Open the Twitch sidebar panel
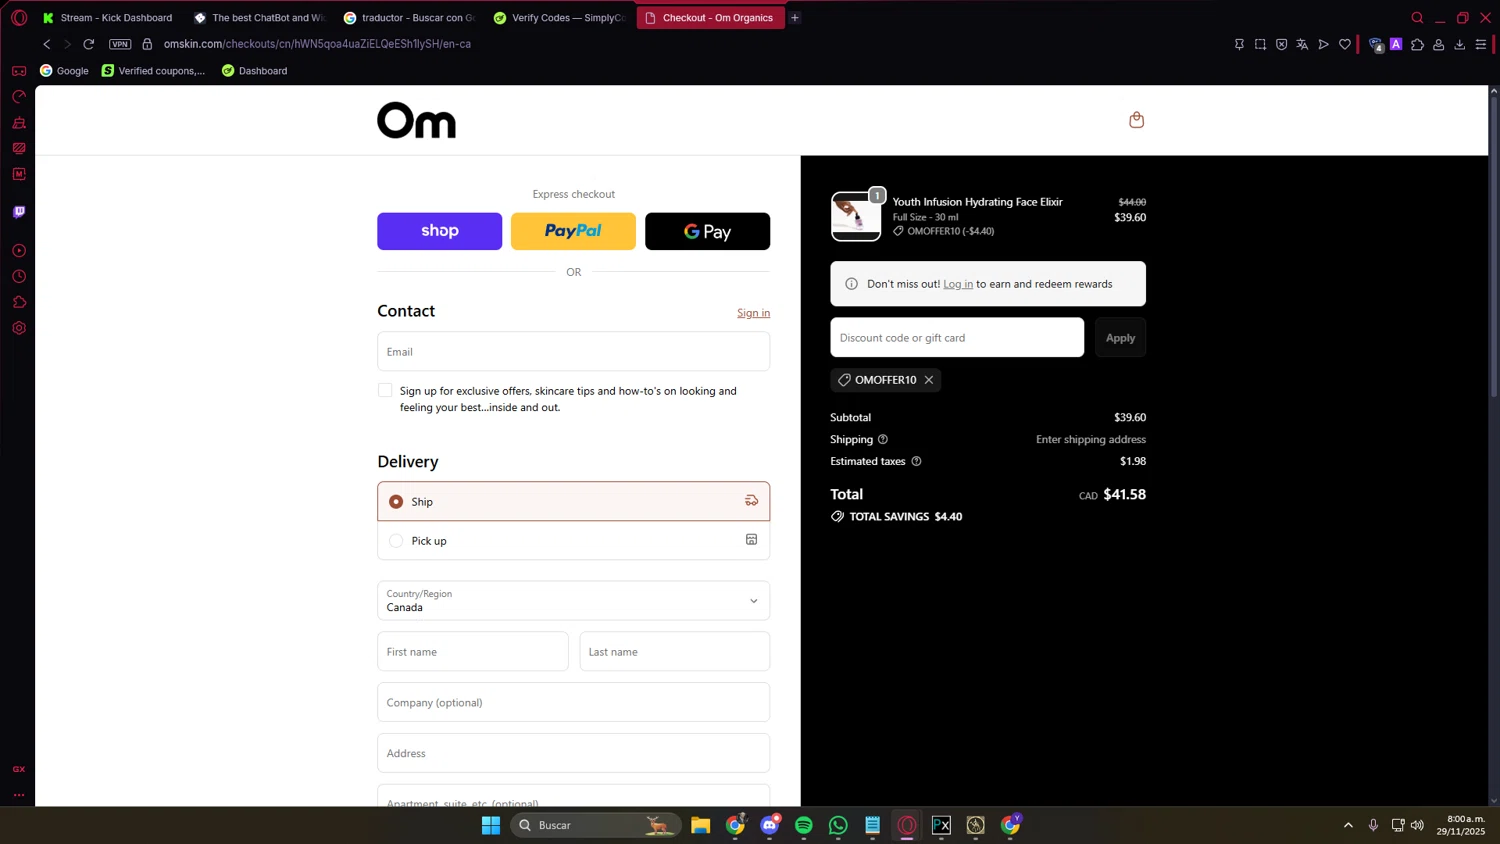The height and width of the screenshot is (844, 1500). click(x=19, y=212)
